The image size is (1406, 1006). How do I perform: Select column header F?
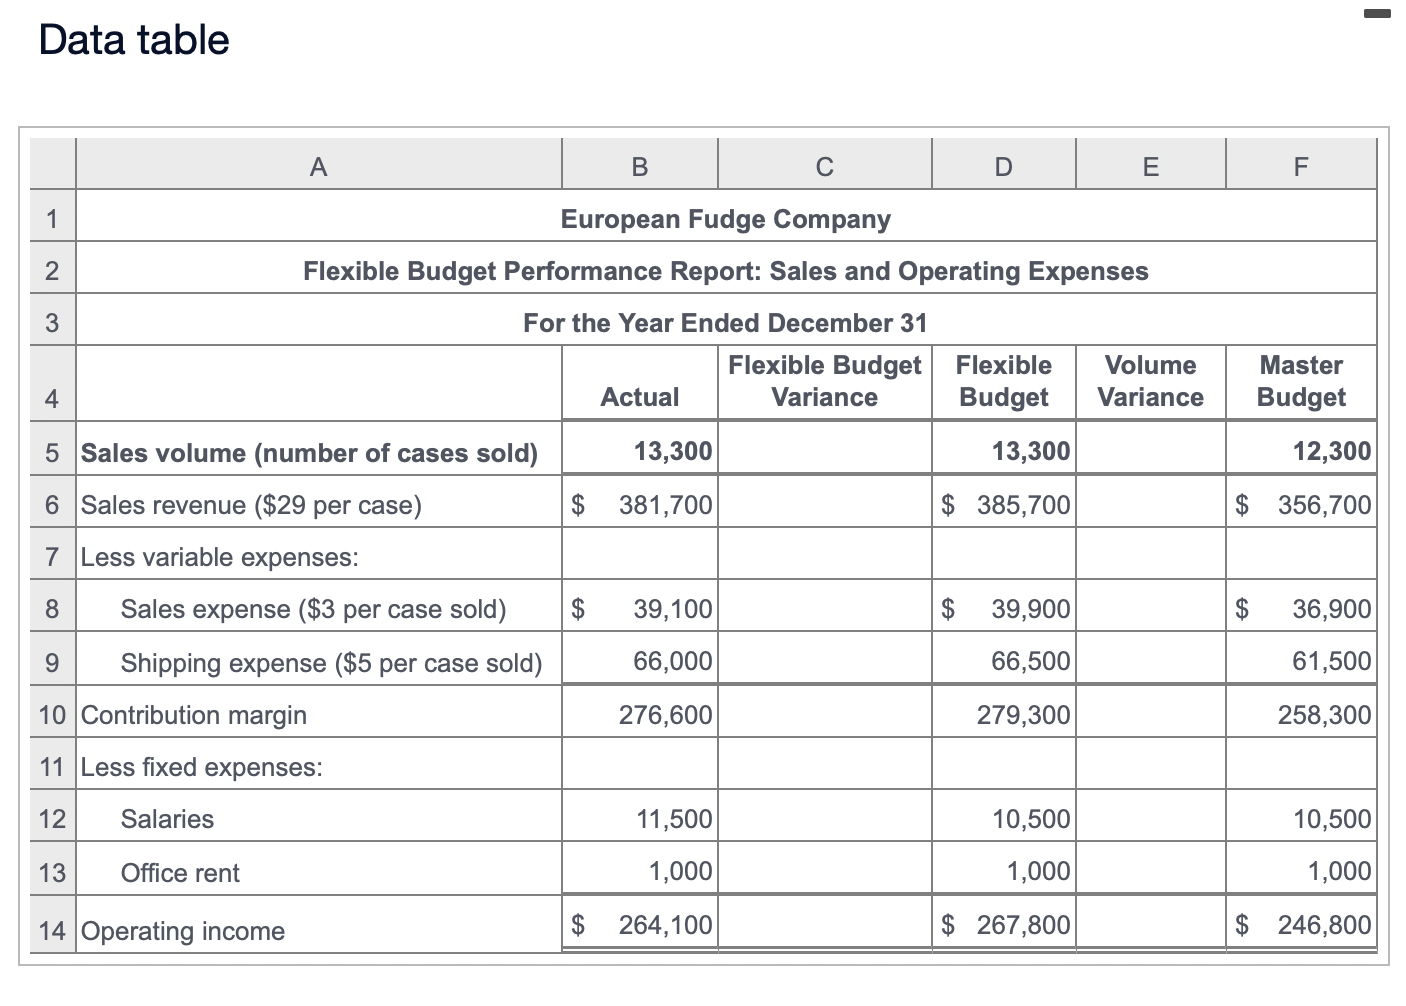(1299, 165)
